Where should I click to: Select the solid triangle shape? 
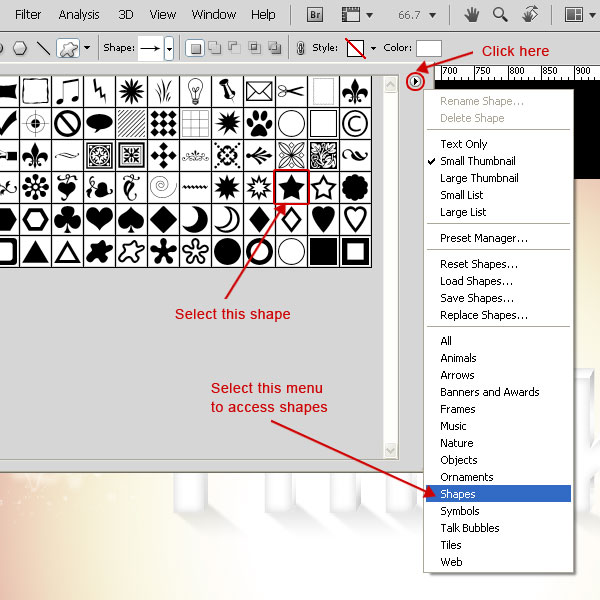click(35, 251)
